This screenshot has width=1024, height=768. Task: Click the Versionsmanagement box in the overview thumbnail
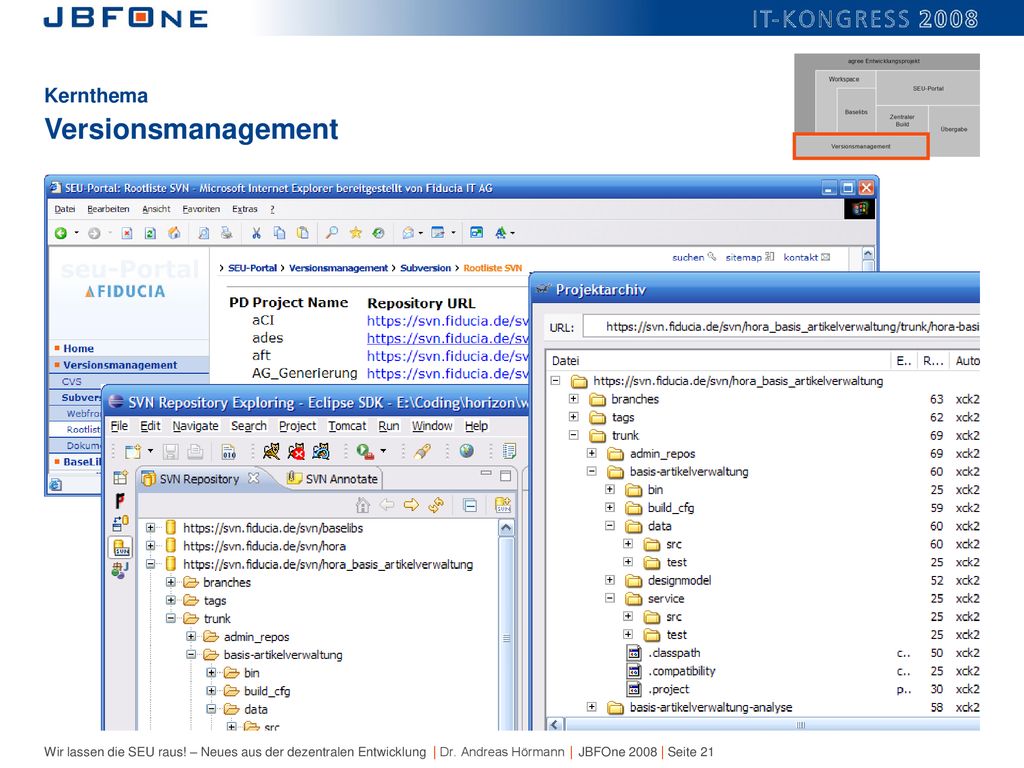[861, 146]
